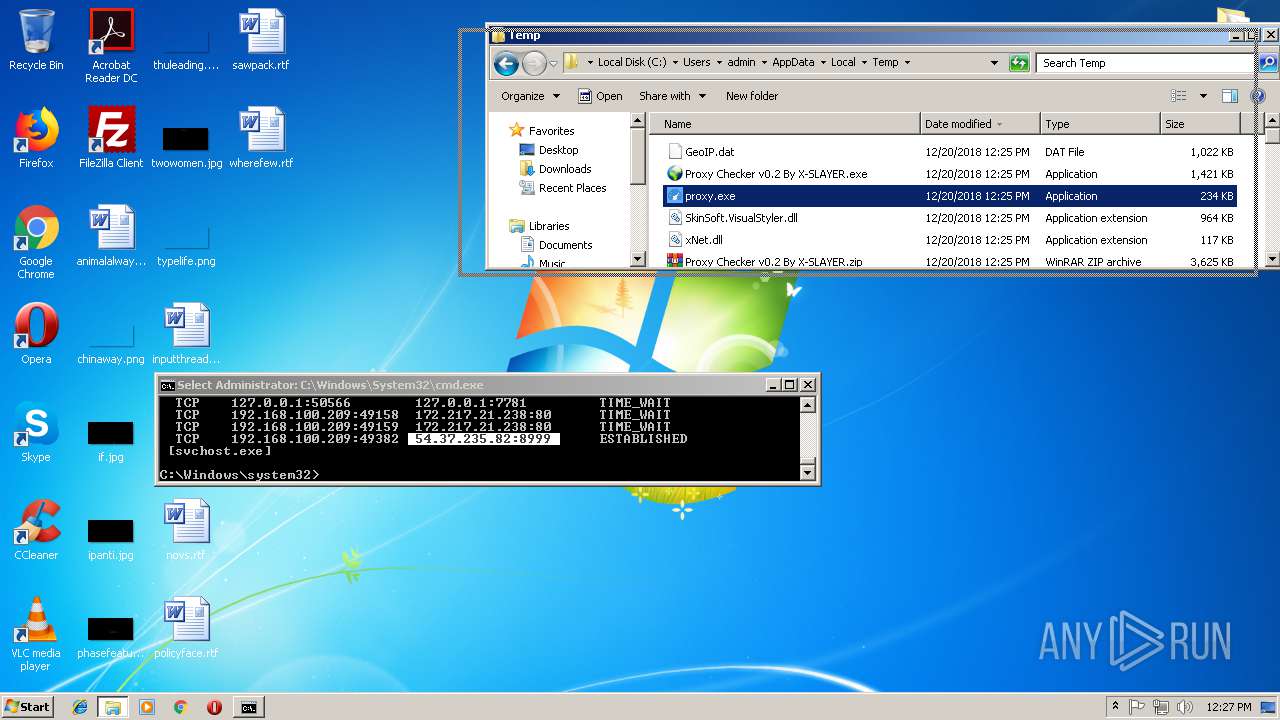Image resolution: width=1280 pixels, height=720 pixels.
Task: Open inputthread document icon
Action: [186, 334]
